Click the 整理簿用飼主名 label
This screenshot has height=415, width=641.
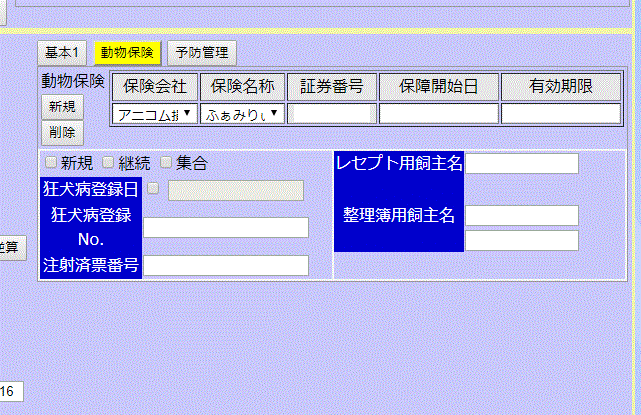[x=399, y=215]
